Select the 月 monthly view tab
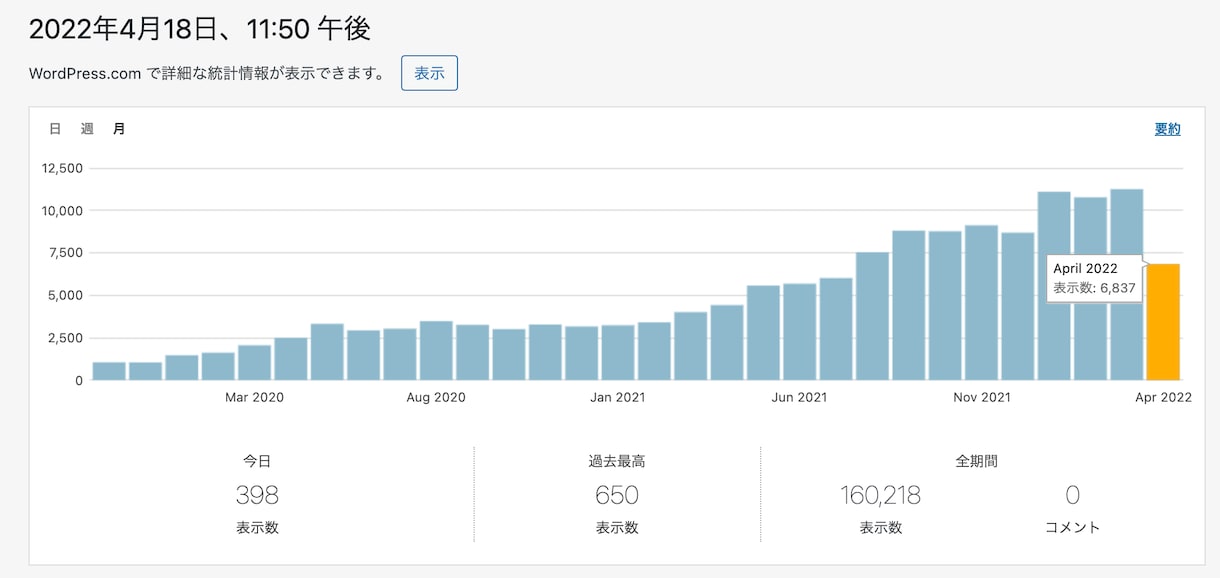Screen dimensions: 1220x578 tap(119, 129)
